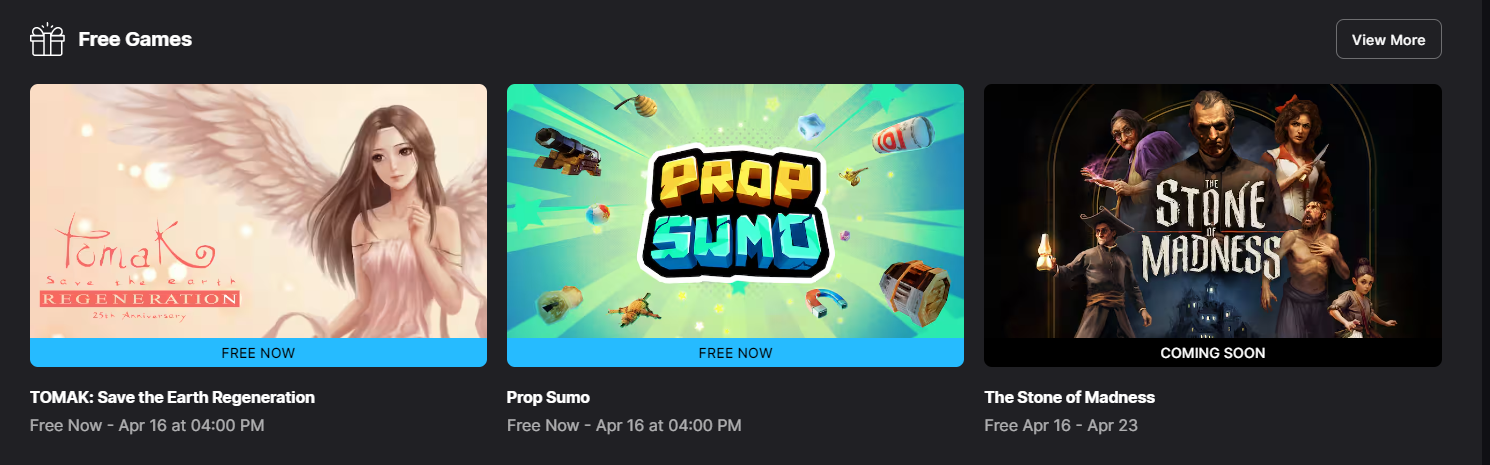Screen dimensions: 1490x465
Task: Click the gift box icon beside Free Games
Action: [47, 40]
